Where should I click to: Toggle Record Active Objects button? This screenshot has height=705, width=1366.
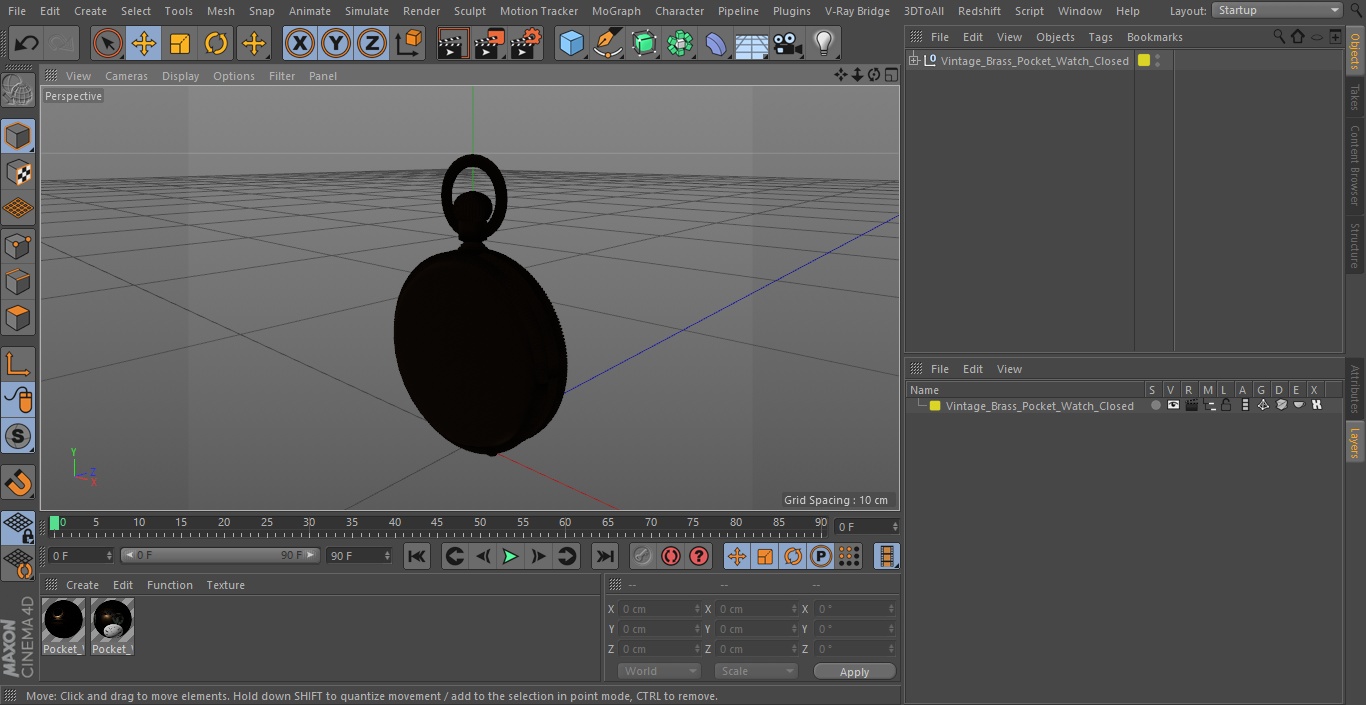(x=643, y=556)
